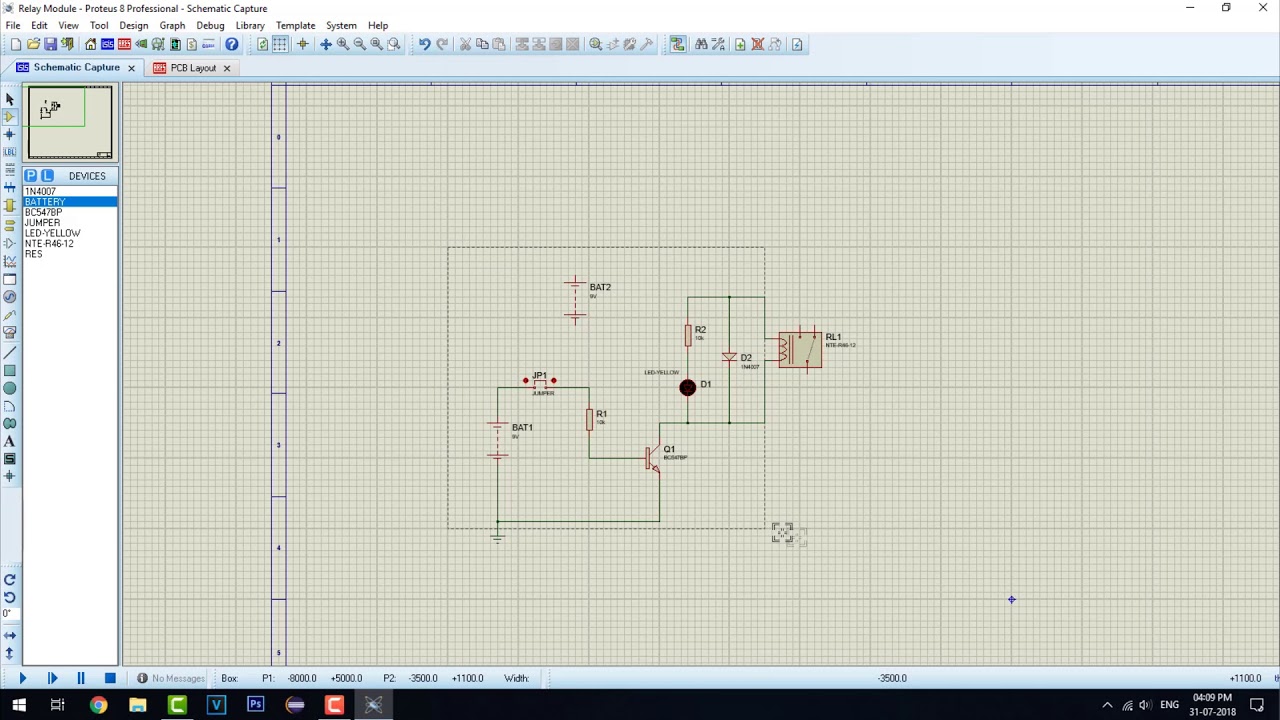Click No Messages status indicator
The height and width of the screenshot is (720, 1280).
point(170,678)
